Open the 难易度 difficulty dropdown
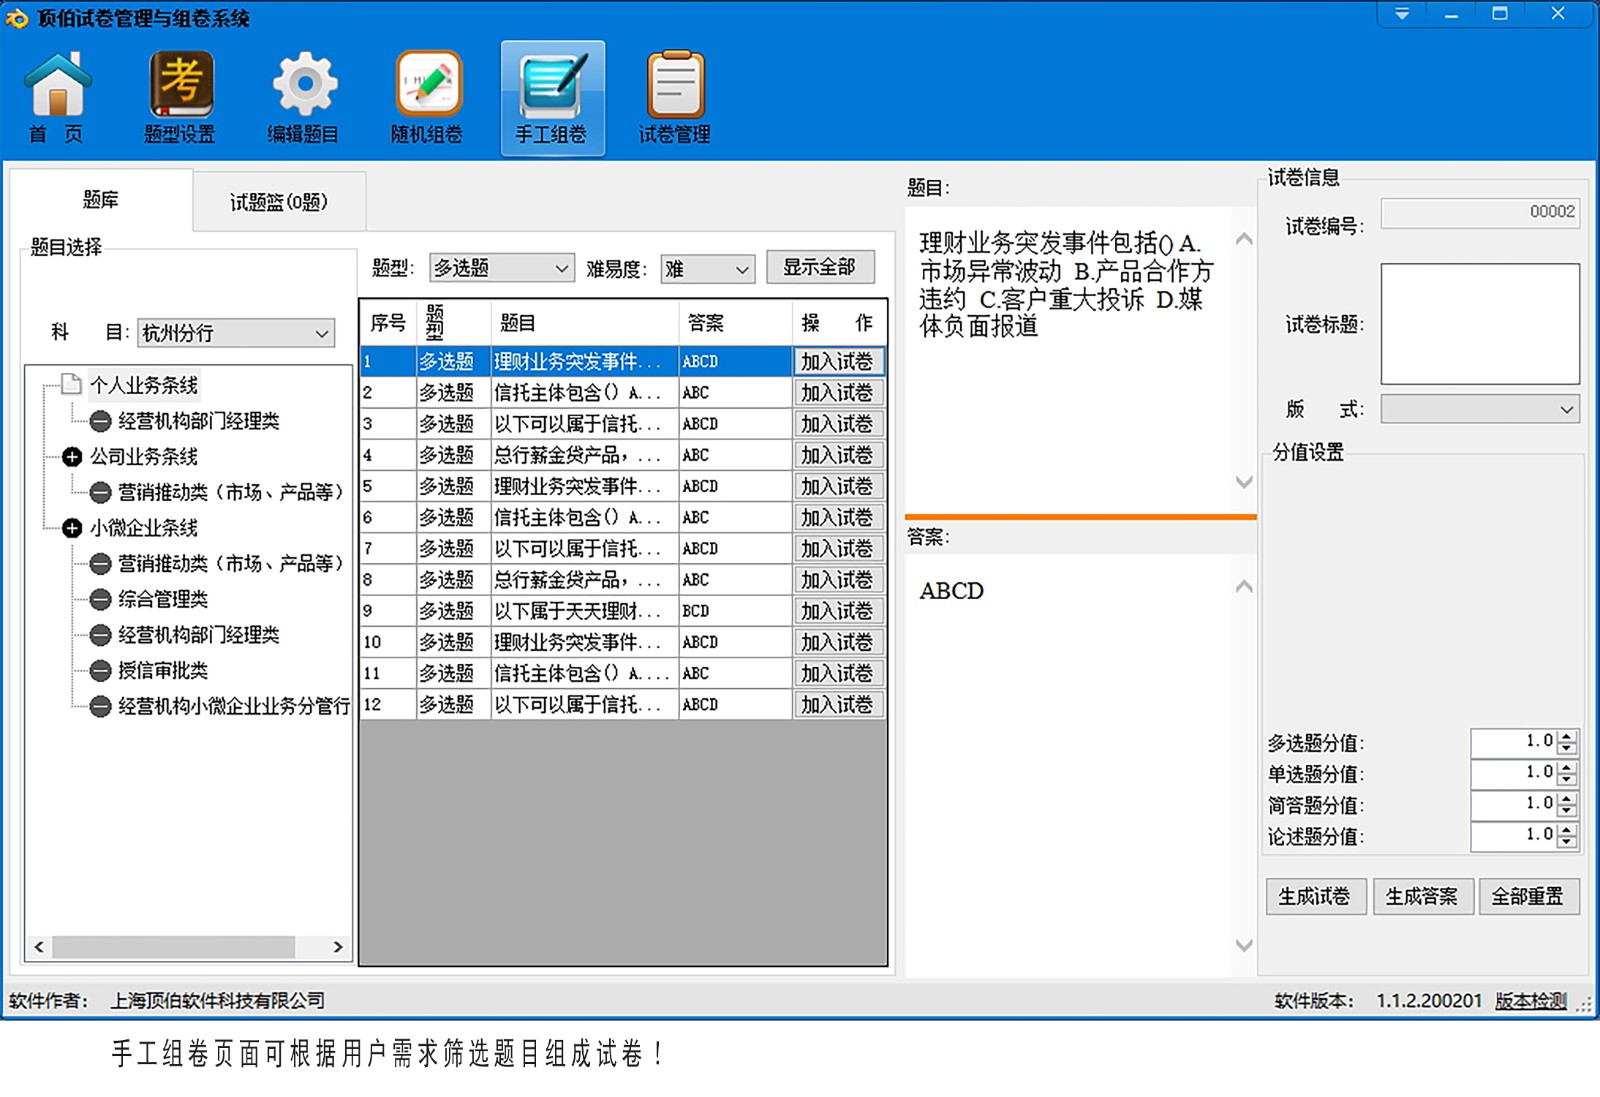Image resolution: width=1600 pixels, height=1097 pixels. coord(706,269)
